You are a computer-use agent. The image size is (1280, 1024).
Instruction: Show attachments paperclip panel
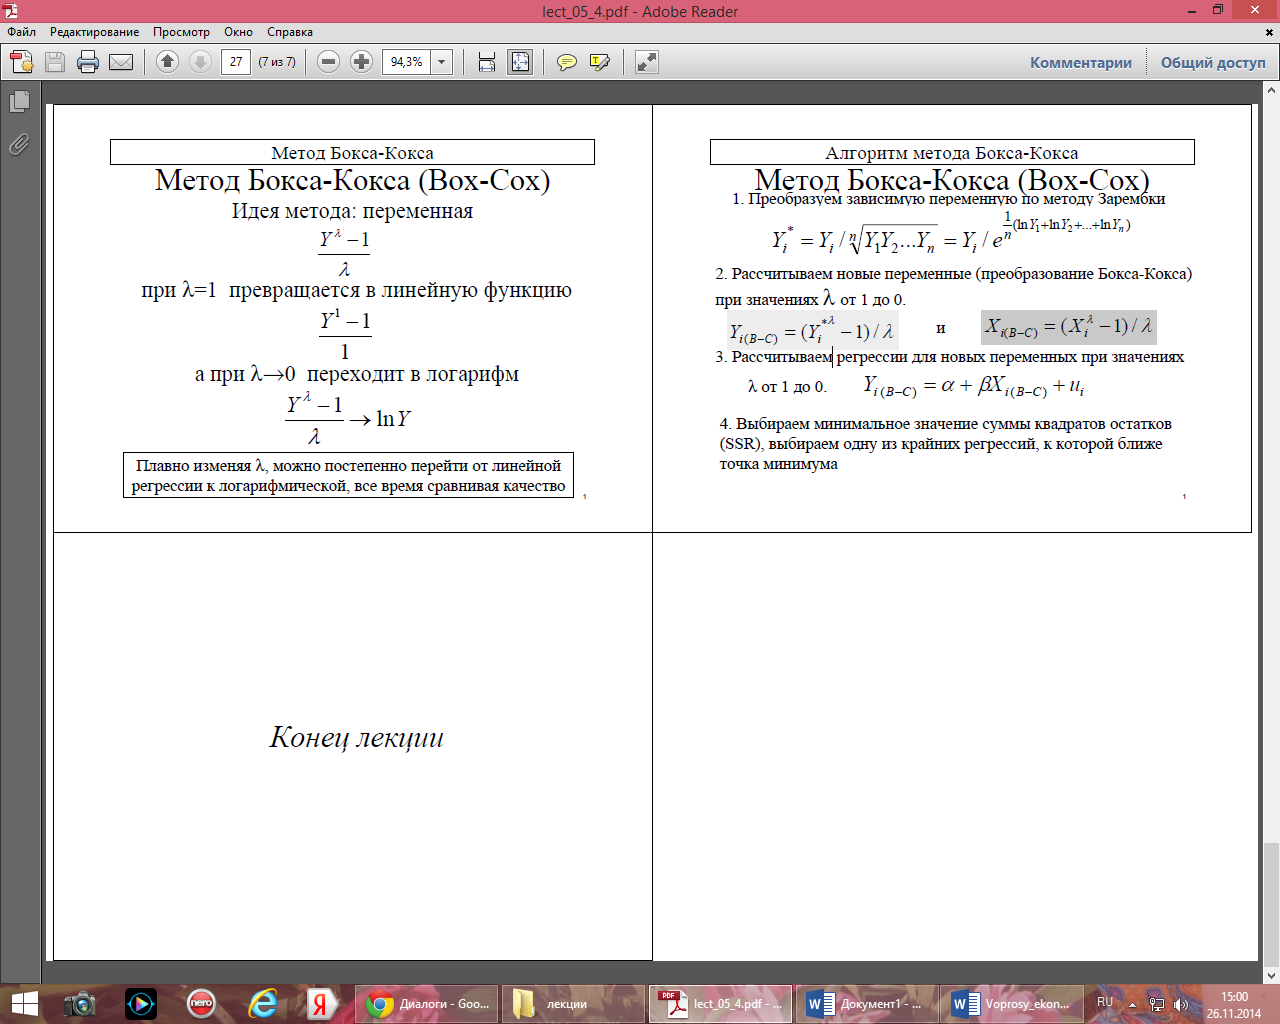point(19,144)
